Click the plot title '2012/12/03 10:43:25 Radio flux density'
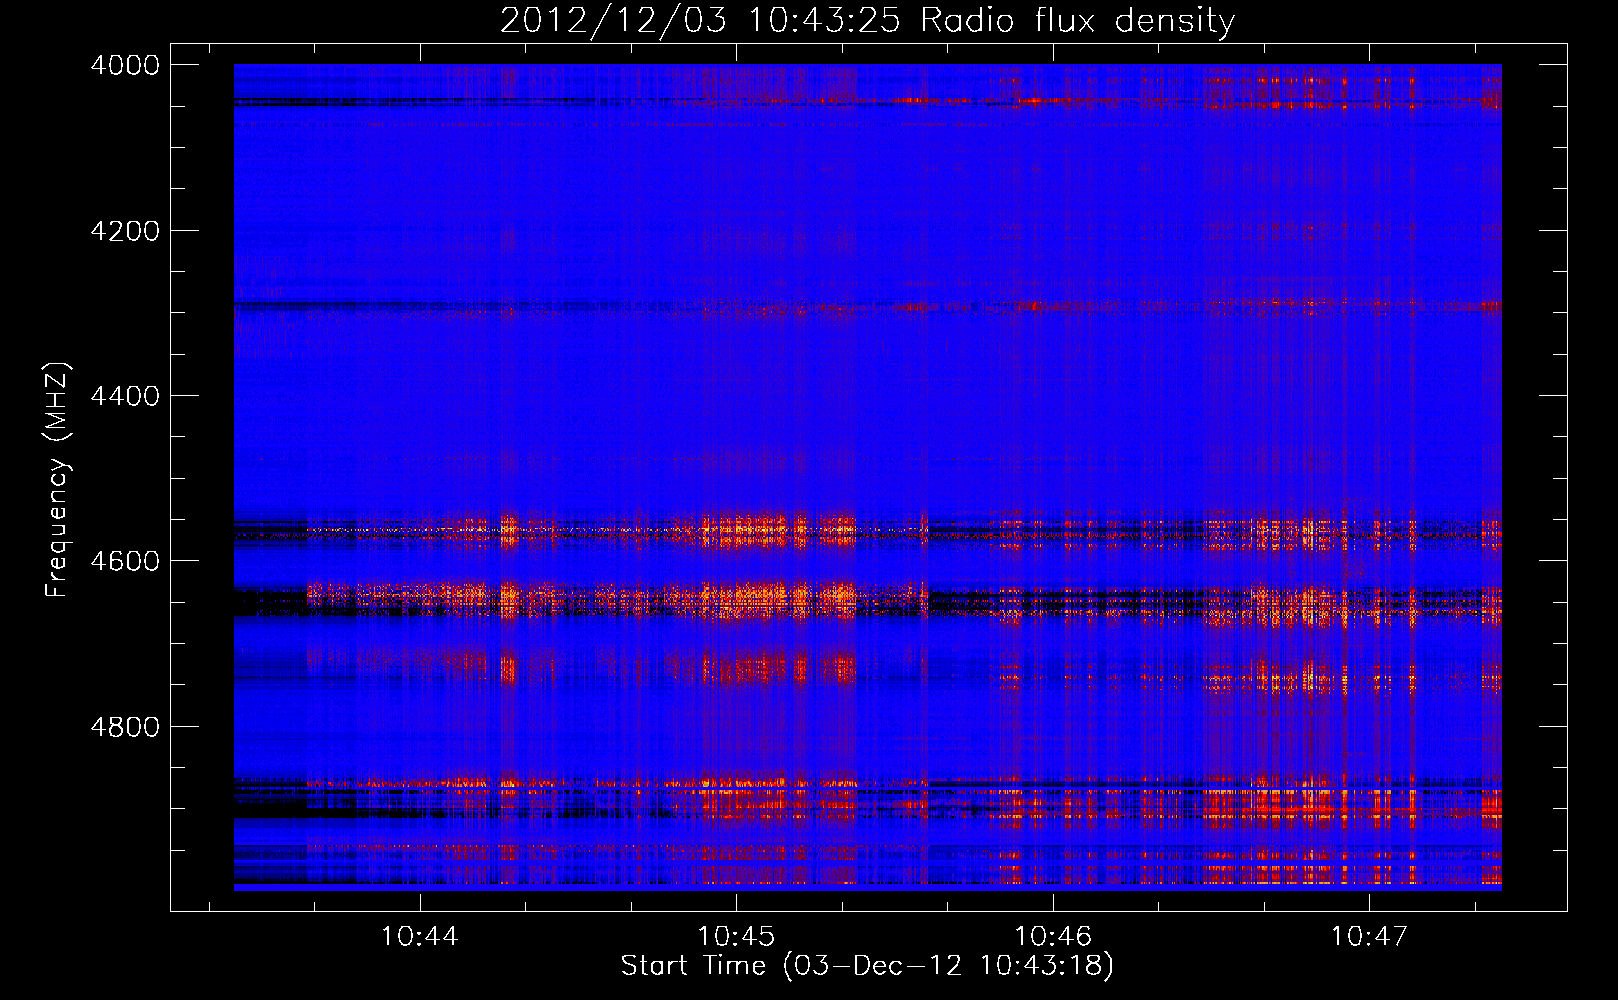Viewport: 1618px width, 1000px height. (867, 20)
